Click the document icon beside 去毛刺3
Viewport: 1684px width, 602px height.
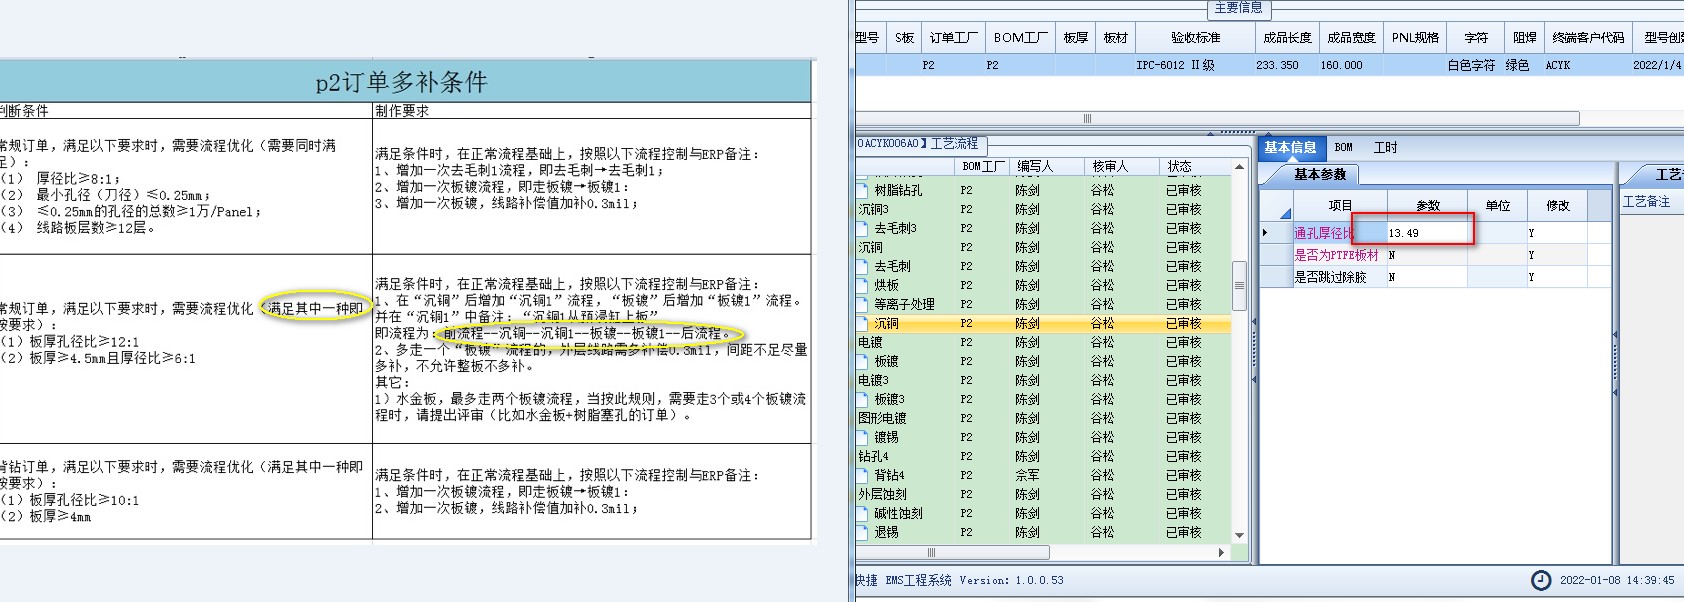(x=863, y=228)
